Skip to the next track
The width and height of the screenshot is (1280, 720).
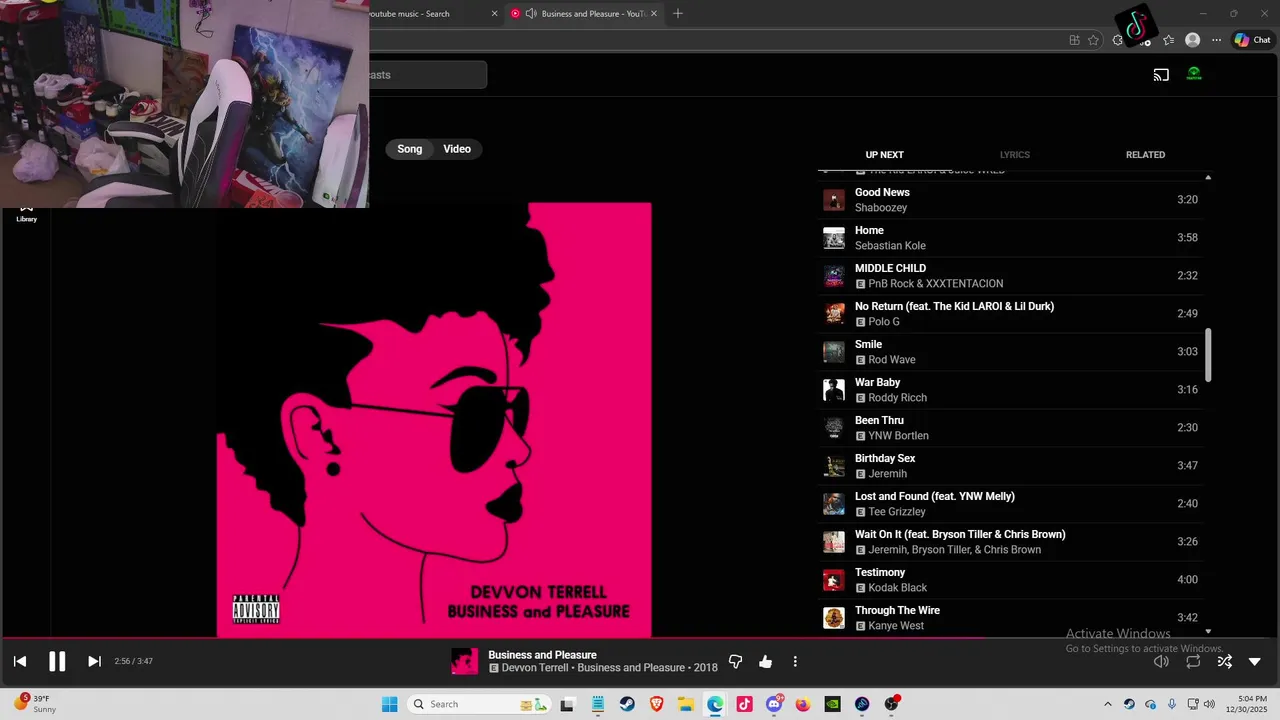(94, 661)
